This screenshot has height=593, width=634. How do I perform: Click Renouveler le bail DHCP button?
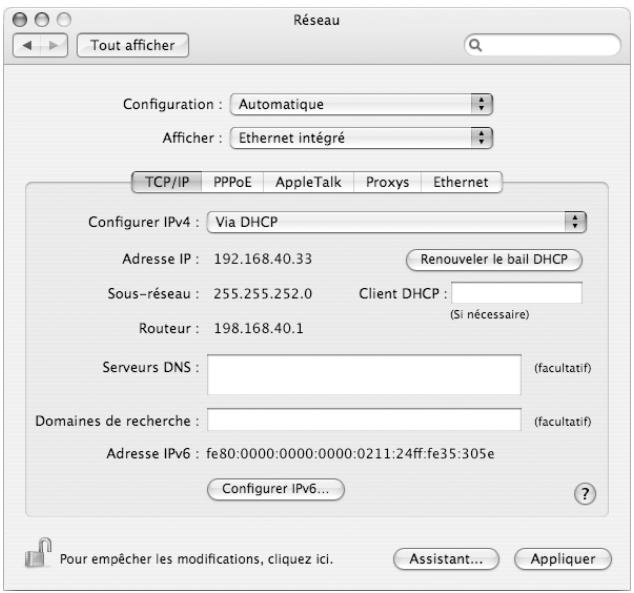pyautogui.click(x=494, y=260)
